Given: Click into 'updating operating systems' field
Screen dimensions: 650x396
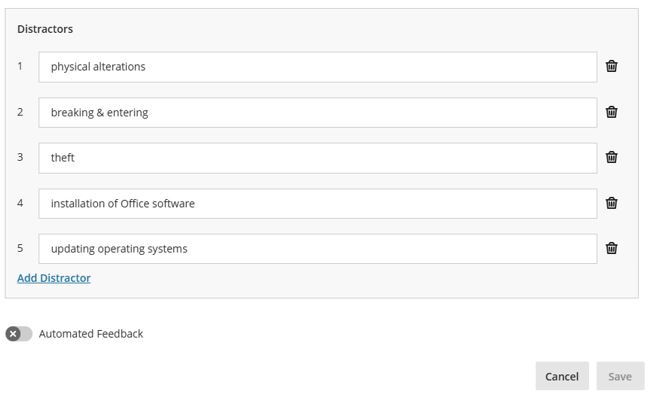Looking at the screenshot, I should pos(318,249).
